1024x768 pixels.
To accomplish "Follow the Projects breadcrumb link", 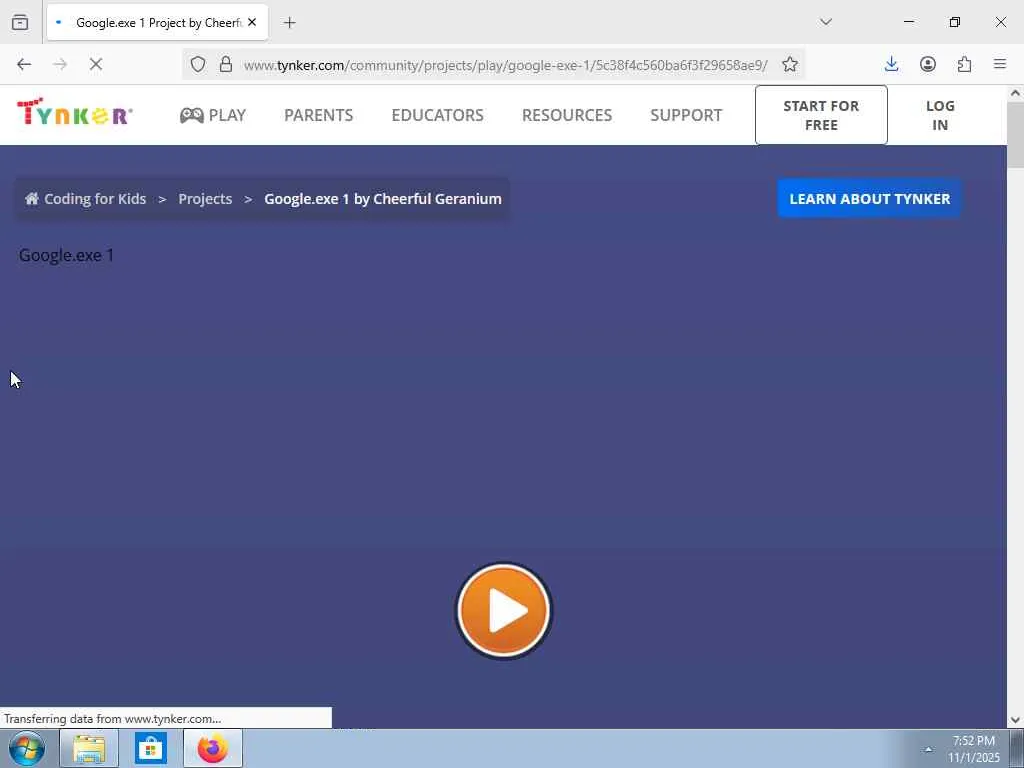I will pos(205,199).
